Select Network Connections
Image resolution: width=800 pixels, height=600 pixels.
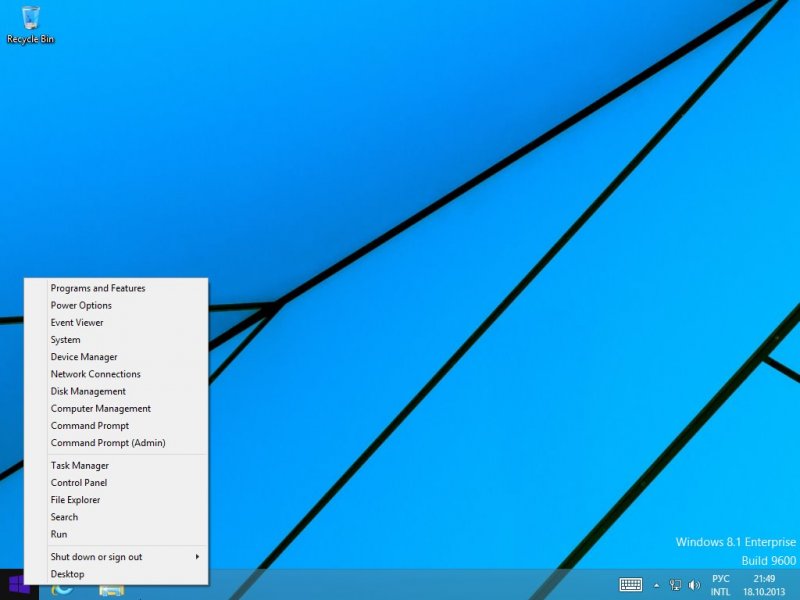(x=116, y=374)
